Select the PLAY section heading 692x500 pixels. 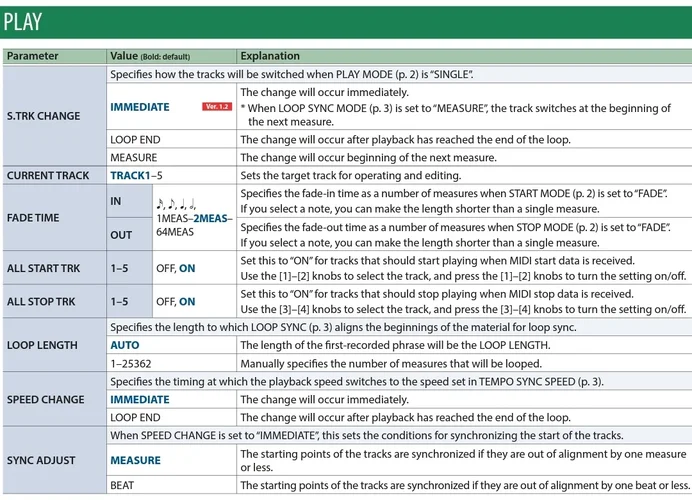click(x=23, y=22)
